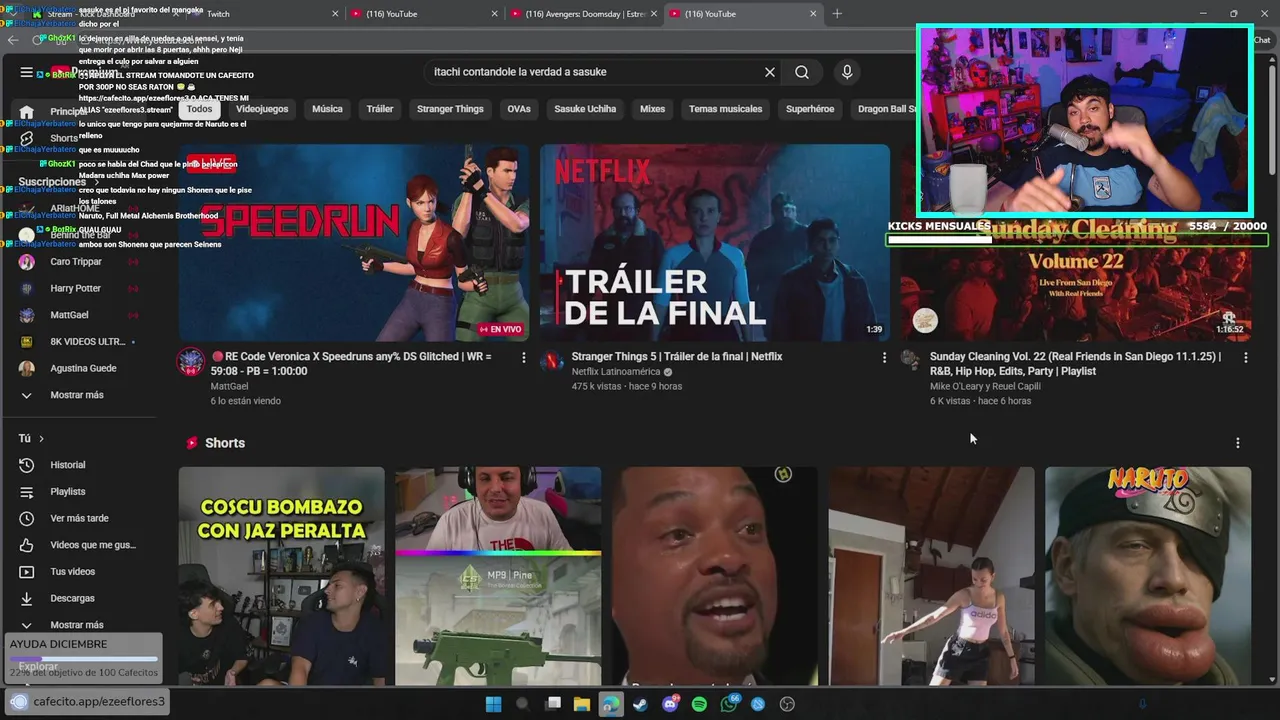Select the Todos filter chip
Image resolution: width=1280 pixels, height=720 pixels.
pos(199,109)
